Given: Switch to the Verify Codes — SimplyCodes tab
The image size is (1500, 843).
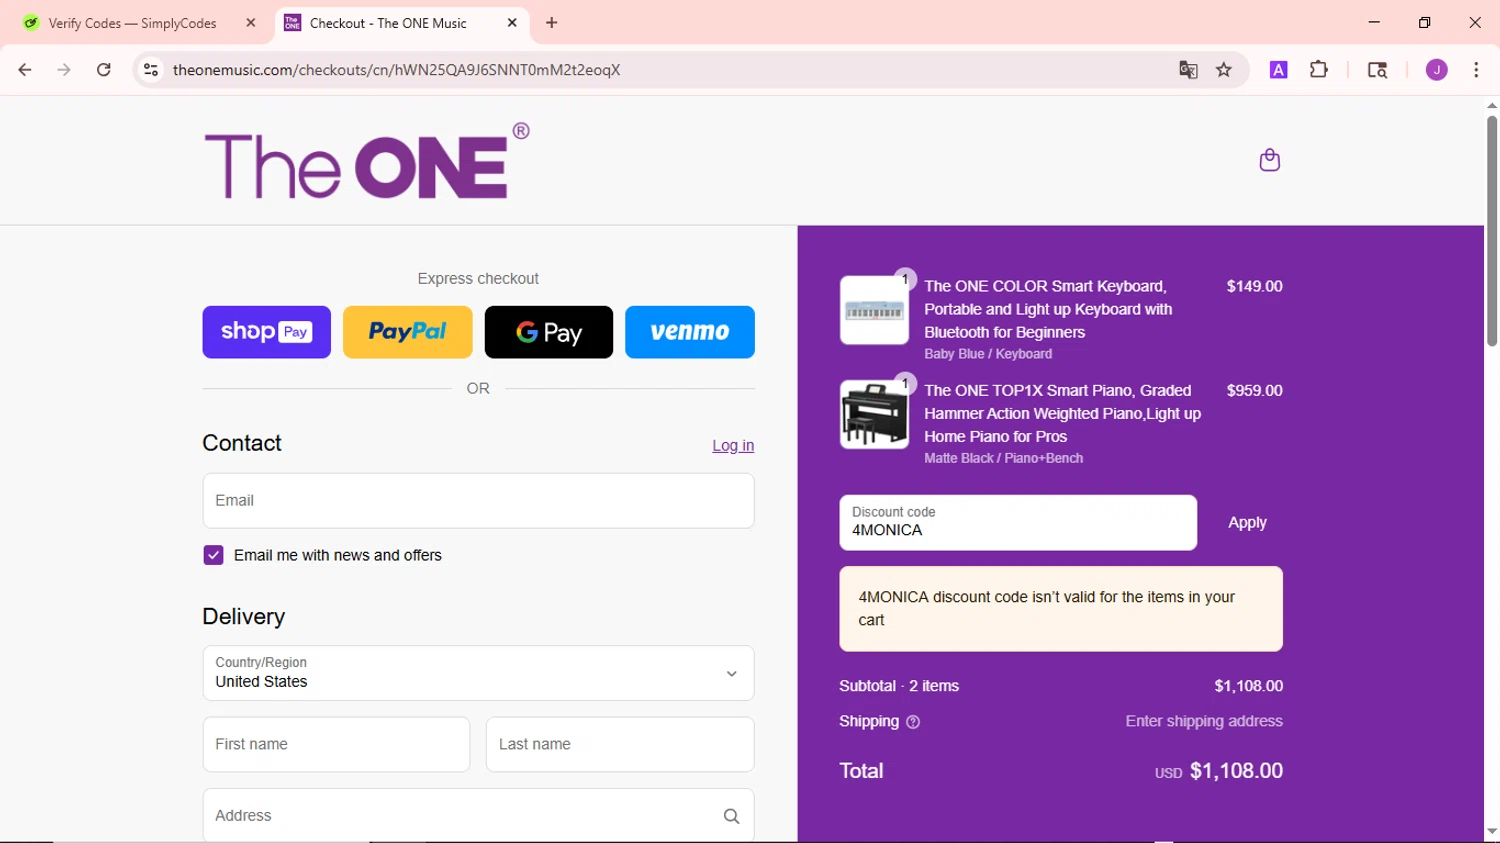Looking at the screenshot, I should (134, 23).
